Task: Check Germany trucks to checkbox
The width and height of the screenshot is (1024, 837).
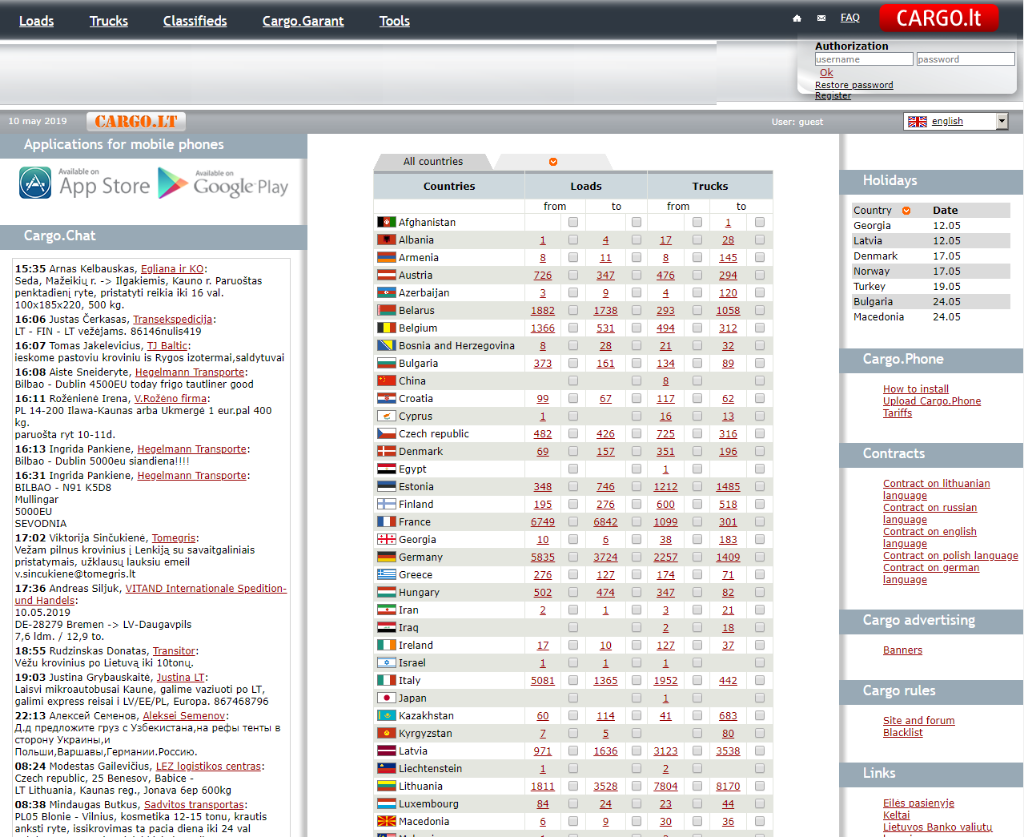Action: tap(760, 557)
